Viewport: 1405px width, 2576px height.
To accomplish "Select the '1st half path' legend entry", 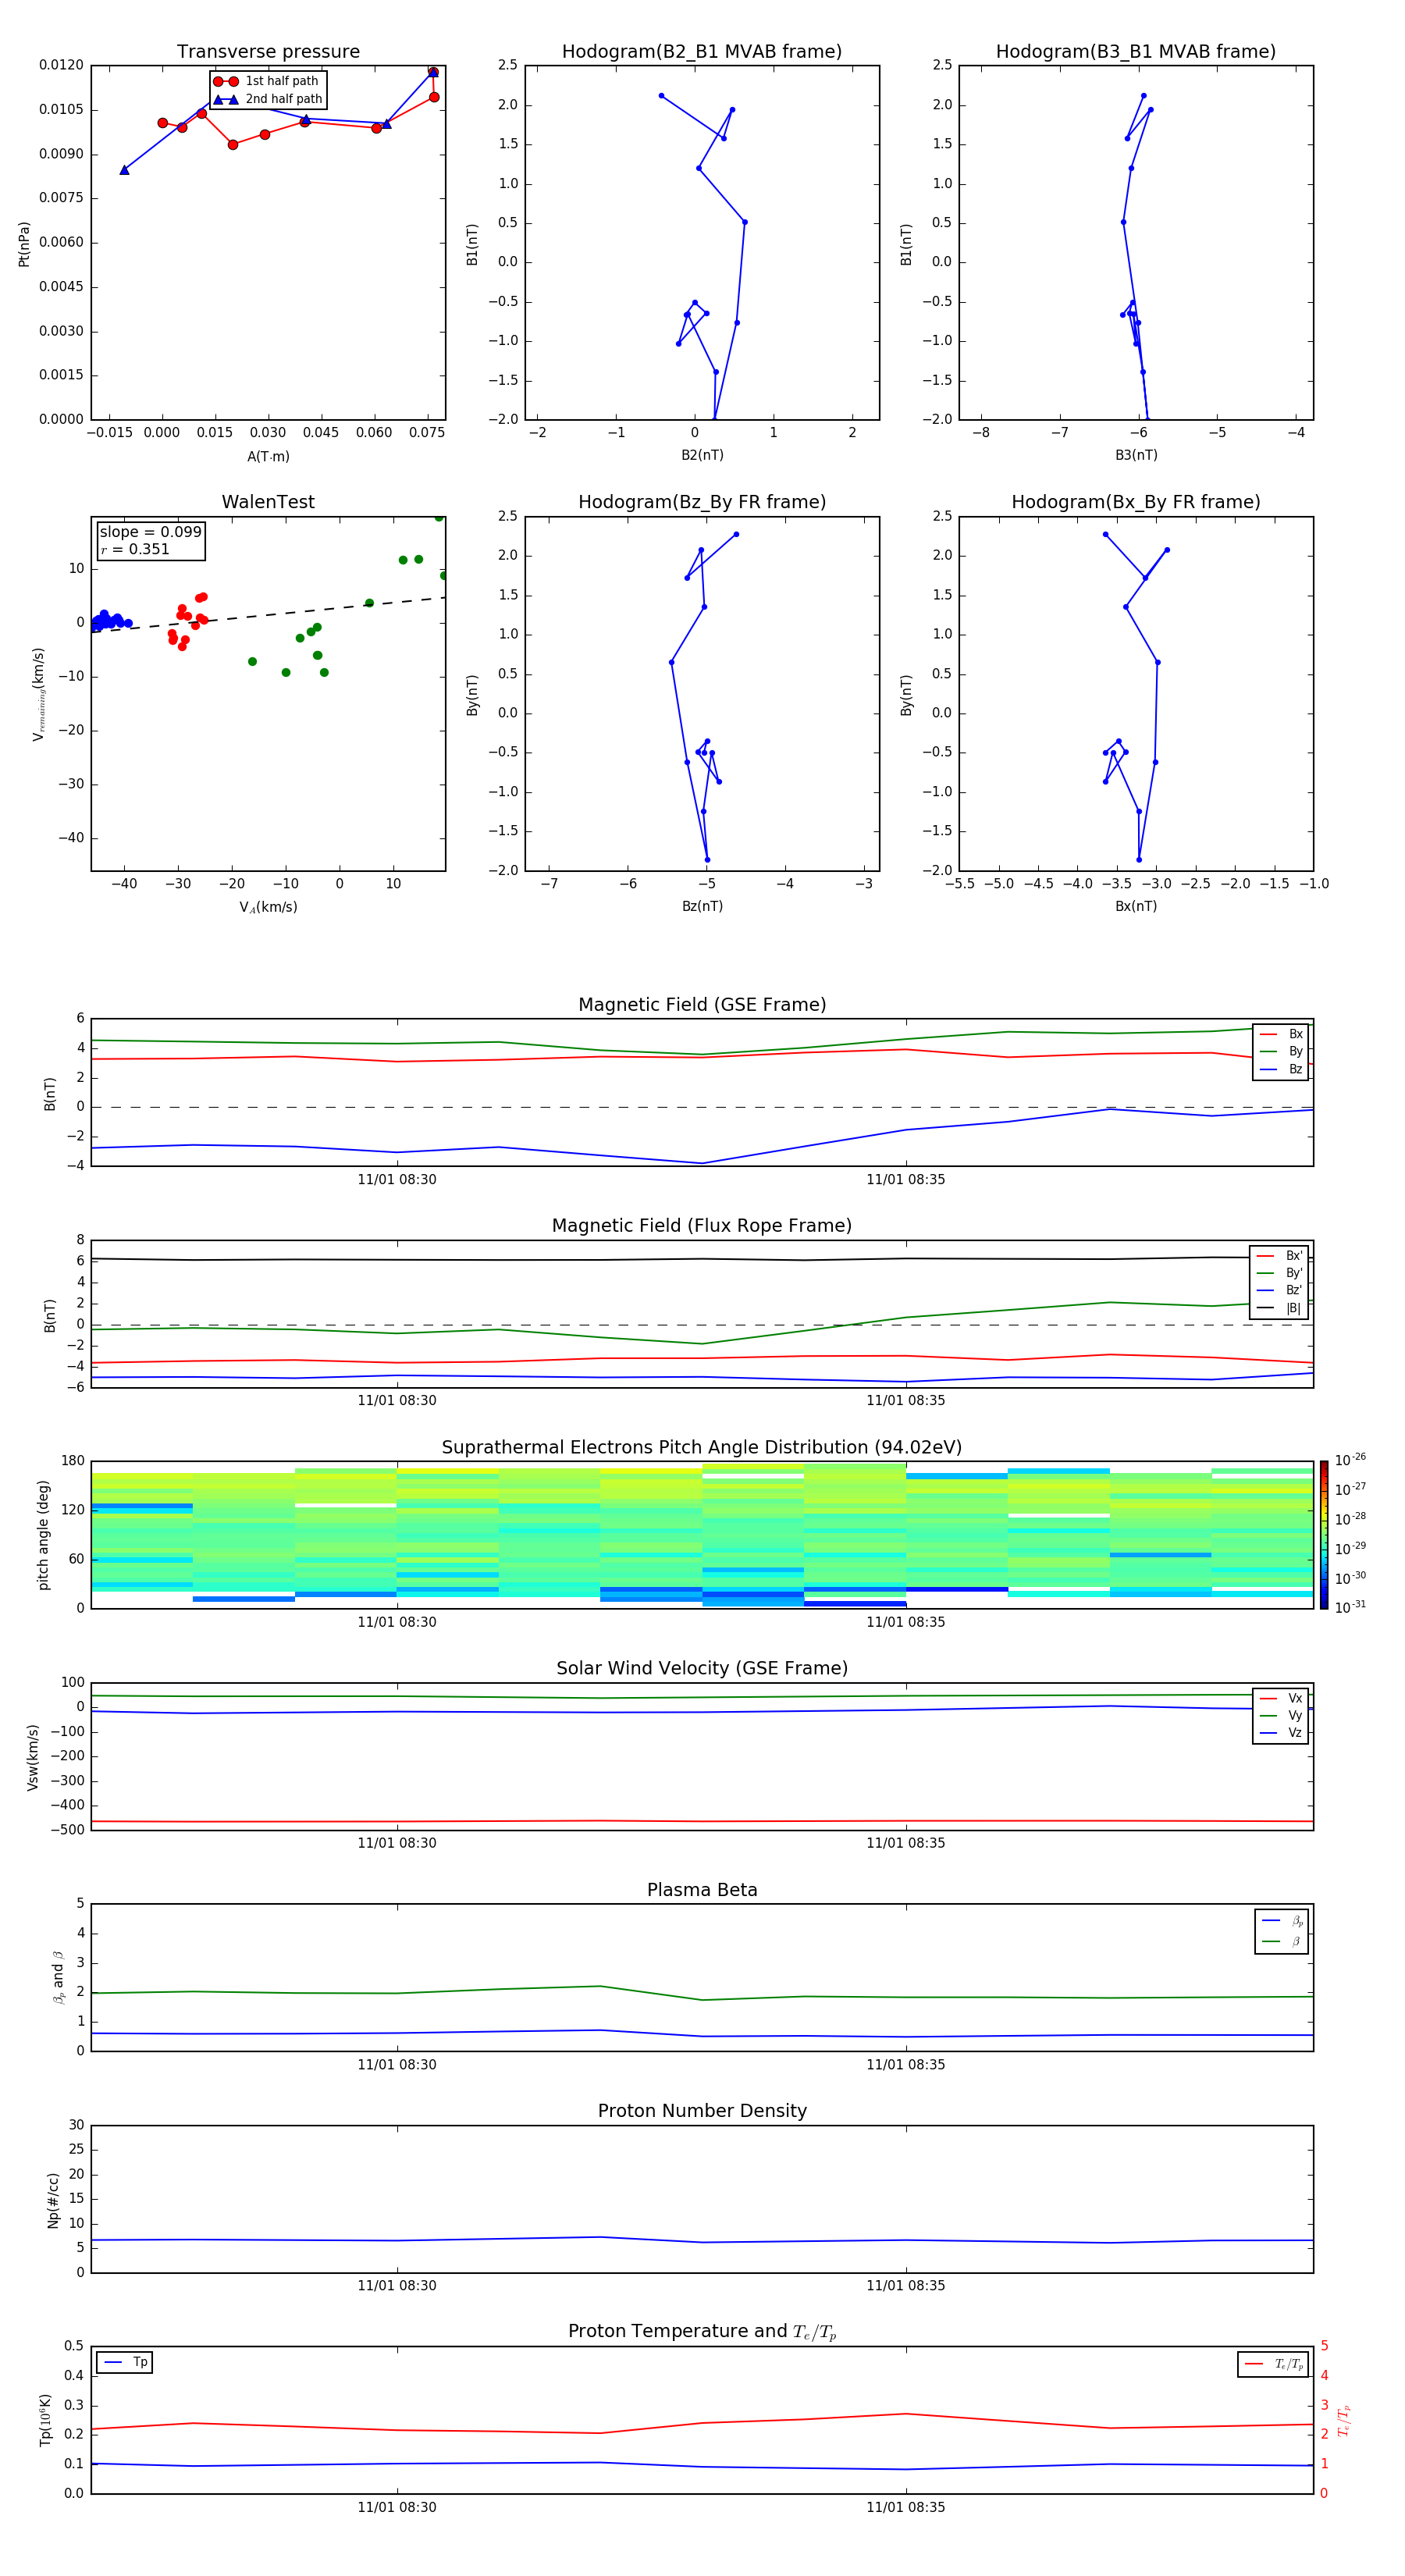I will pos(267,81).
